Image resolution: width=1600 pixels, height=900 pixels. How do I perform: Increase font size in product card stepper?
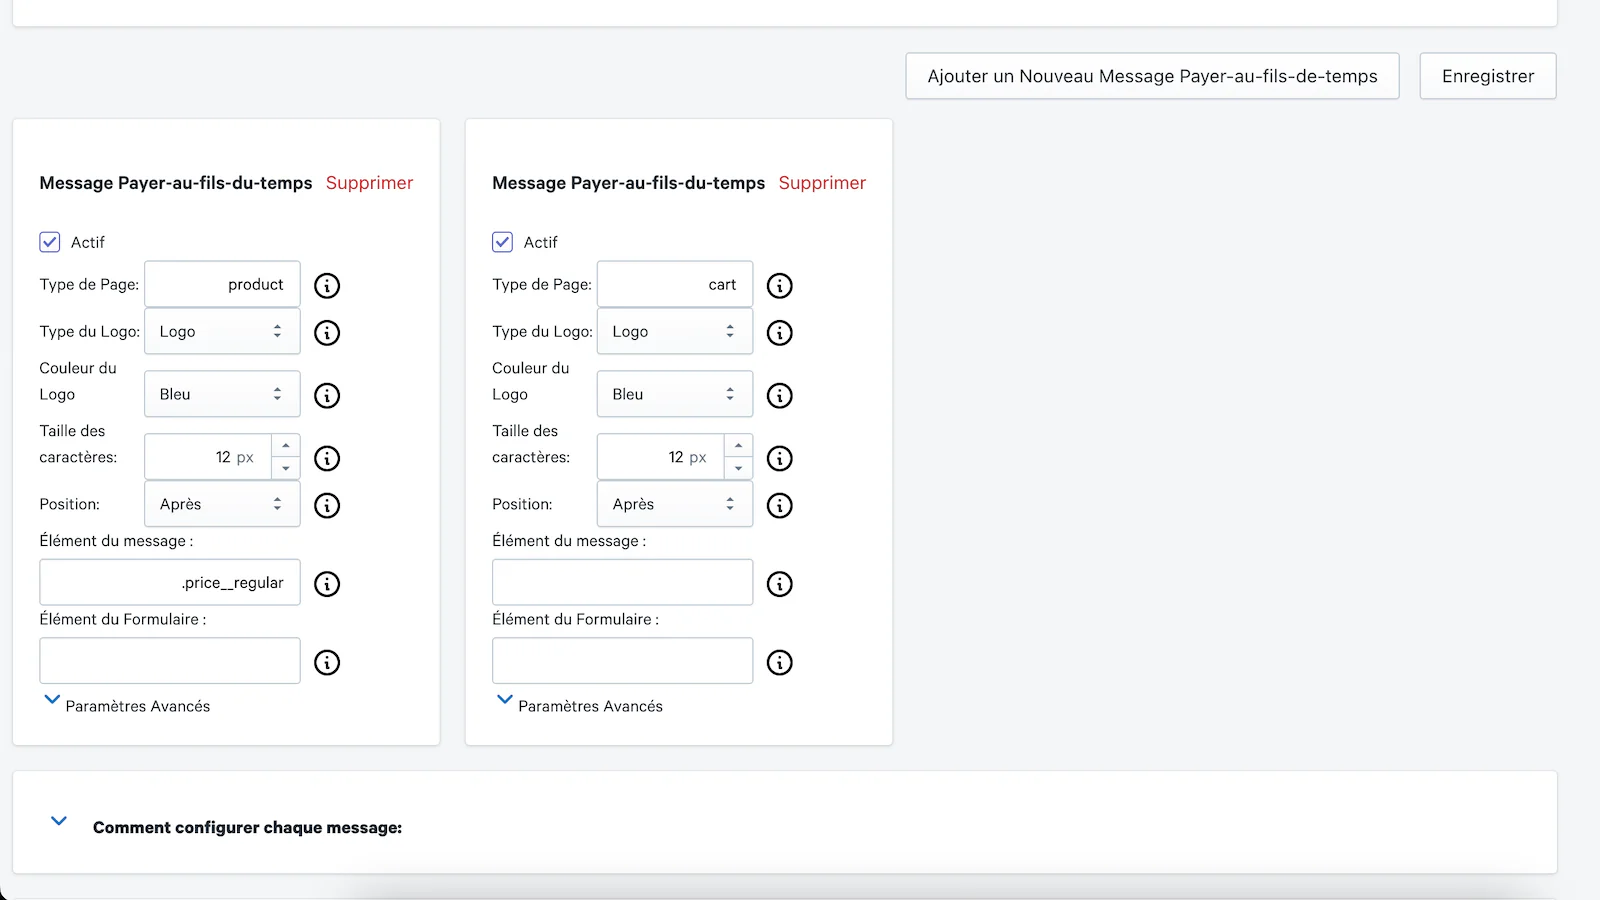[286, 446]
